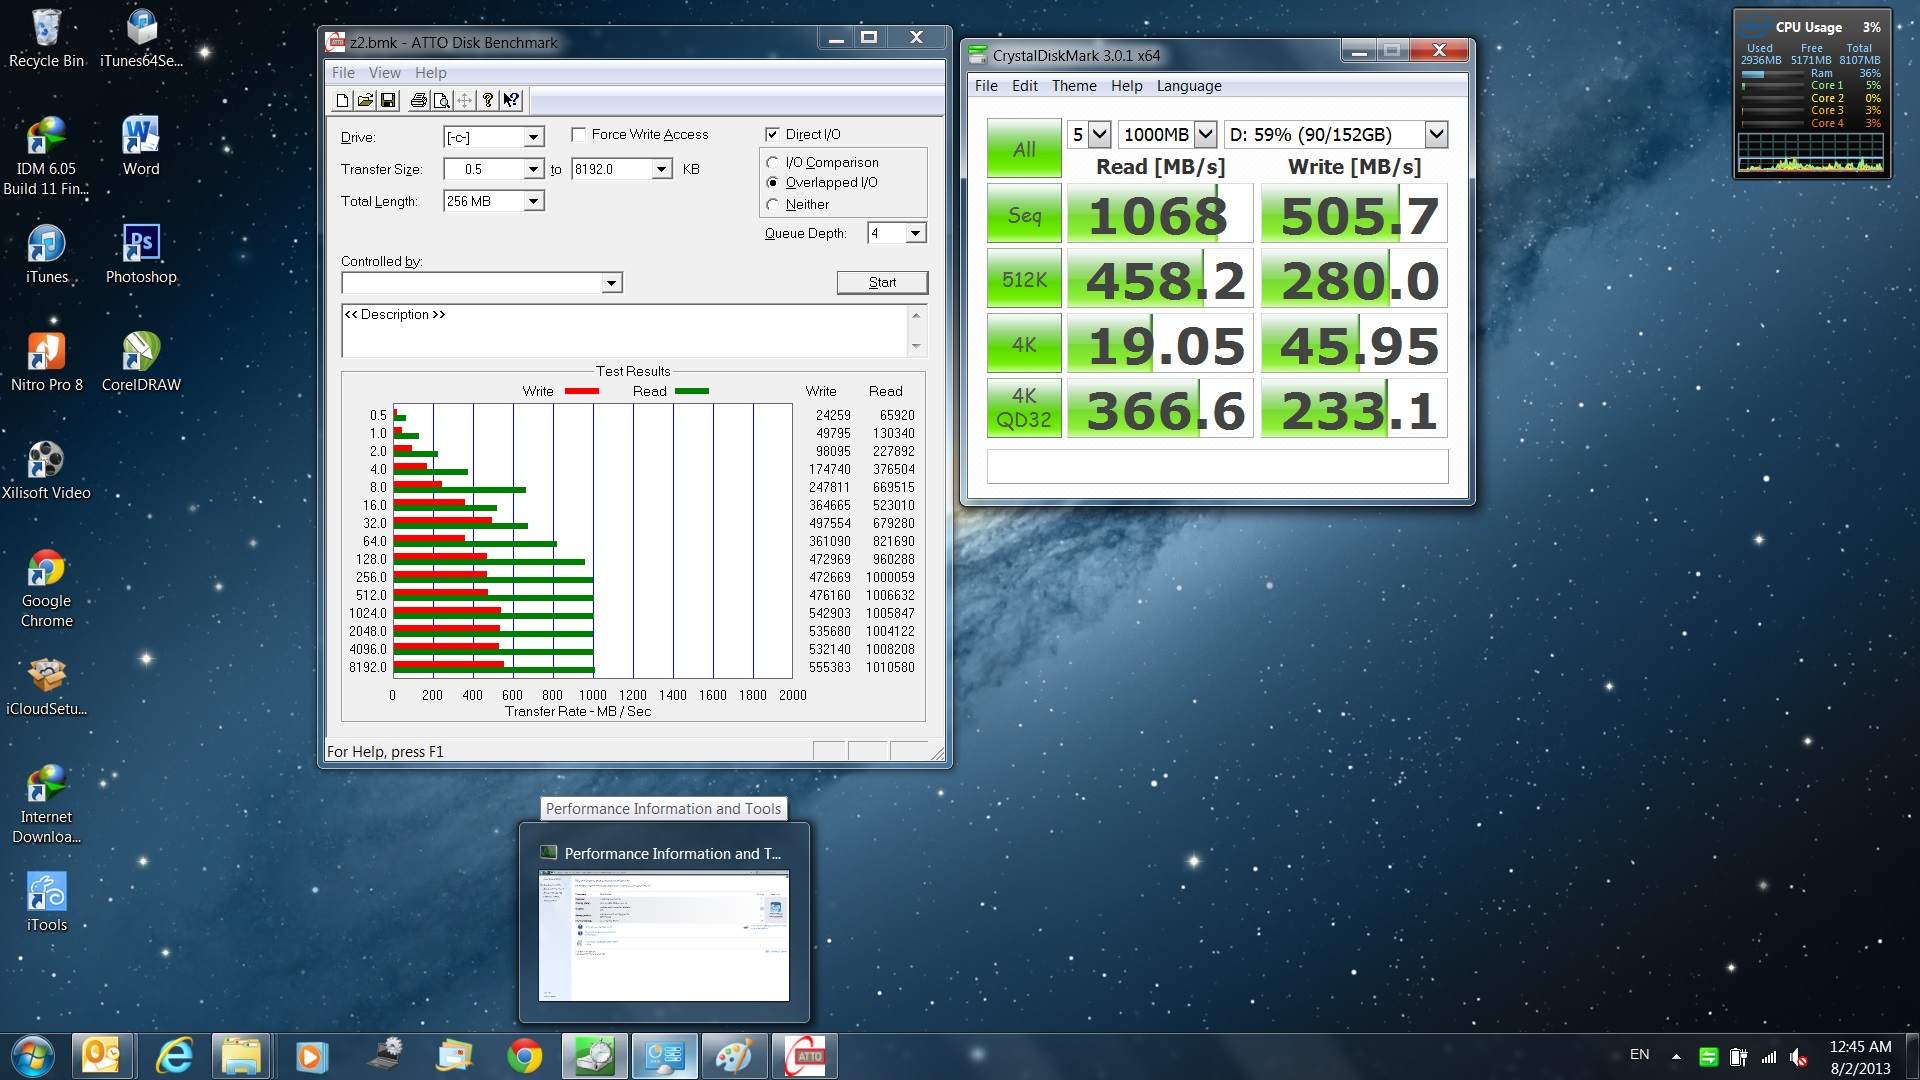Select the Neither radio button

[x=772, y=204]
